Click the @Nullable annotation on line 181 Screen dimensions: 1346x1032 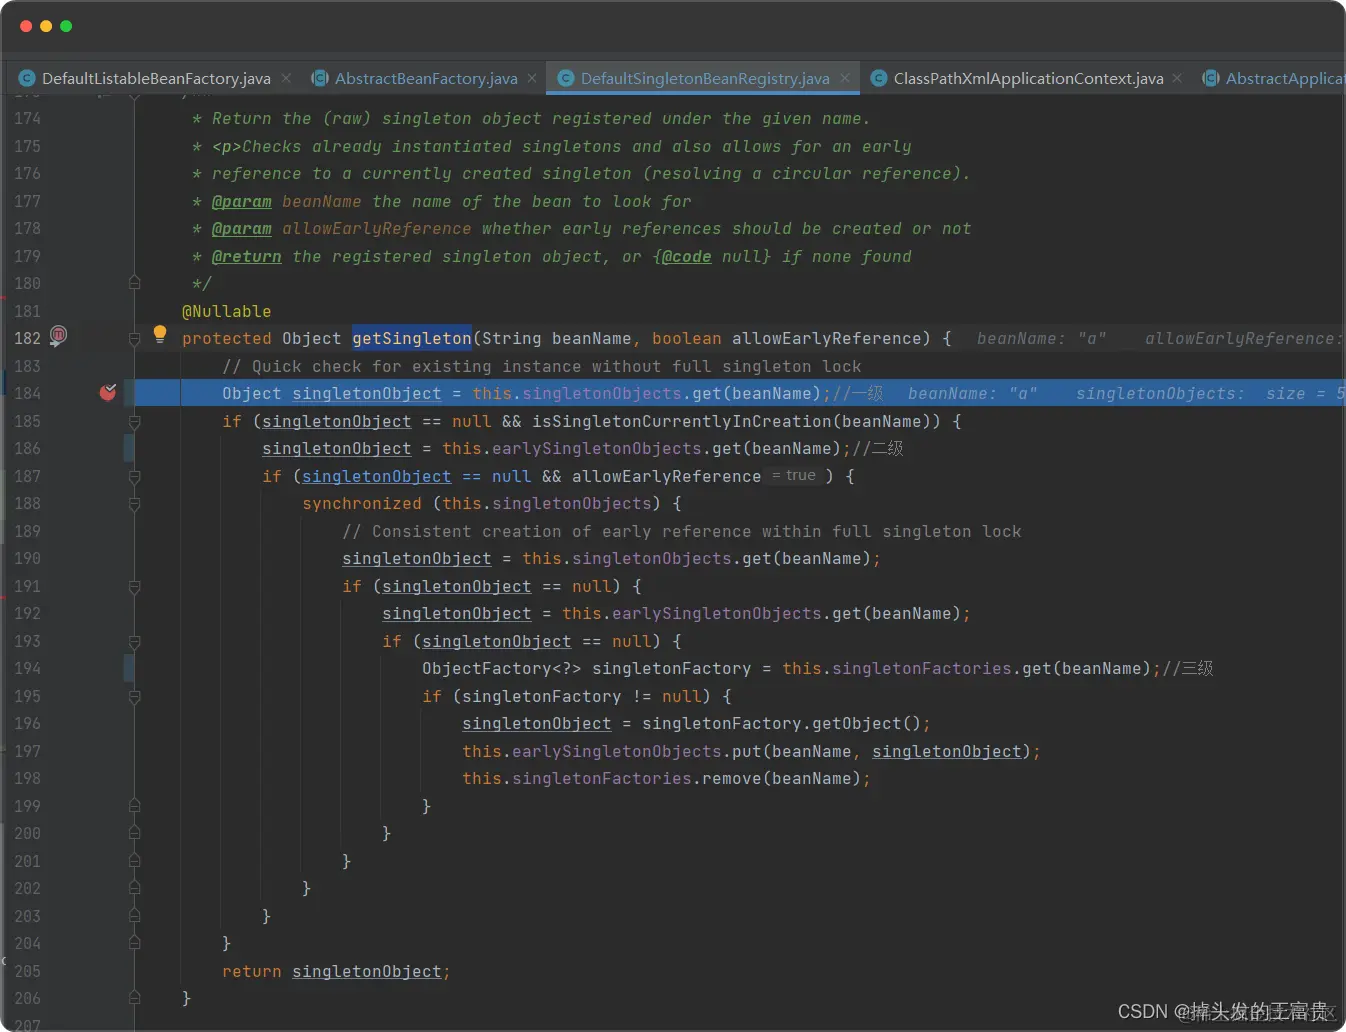tap(226, 311)
